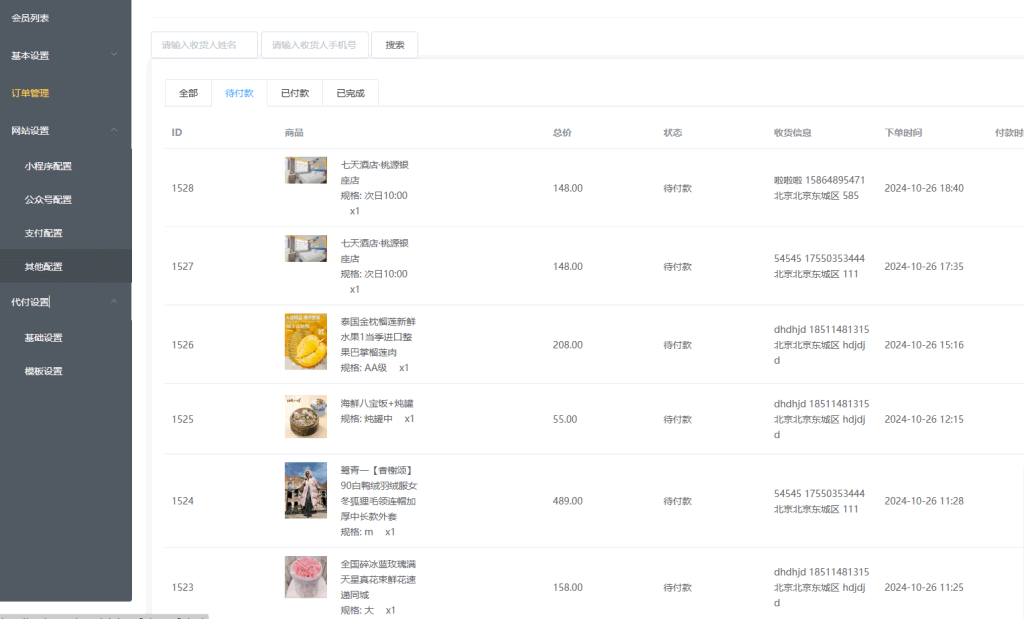This screenshot has width=1024, height=619.
Task: Click the hotel room thumbnail for order 1528
Action: click(x=305, y=170)
